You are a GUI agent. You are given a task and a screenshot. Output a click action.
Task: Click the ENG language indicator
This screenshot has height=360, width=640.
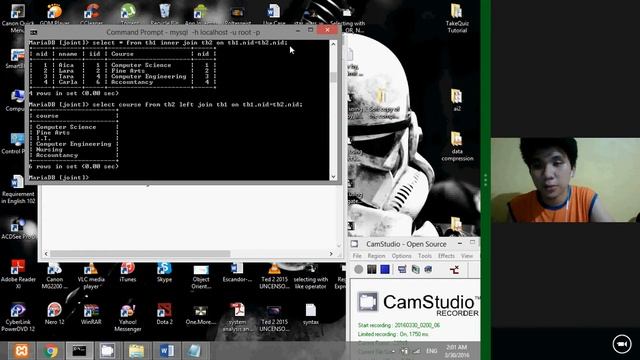(x=431, y=351)
